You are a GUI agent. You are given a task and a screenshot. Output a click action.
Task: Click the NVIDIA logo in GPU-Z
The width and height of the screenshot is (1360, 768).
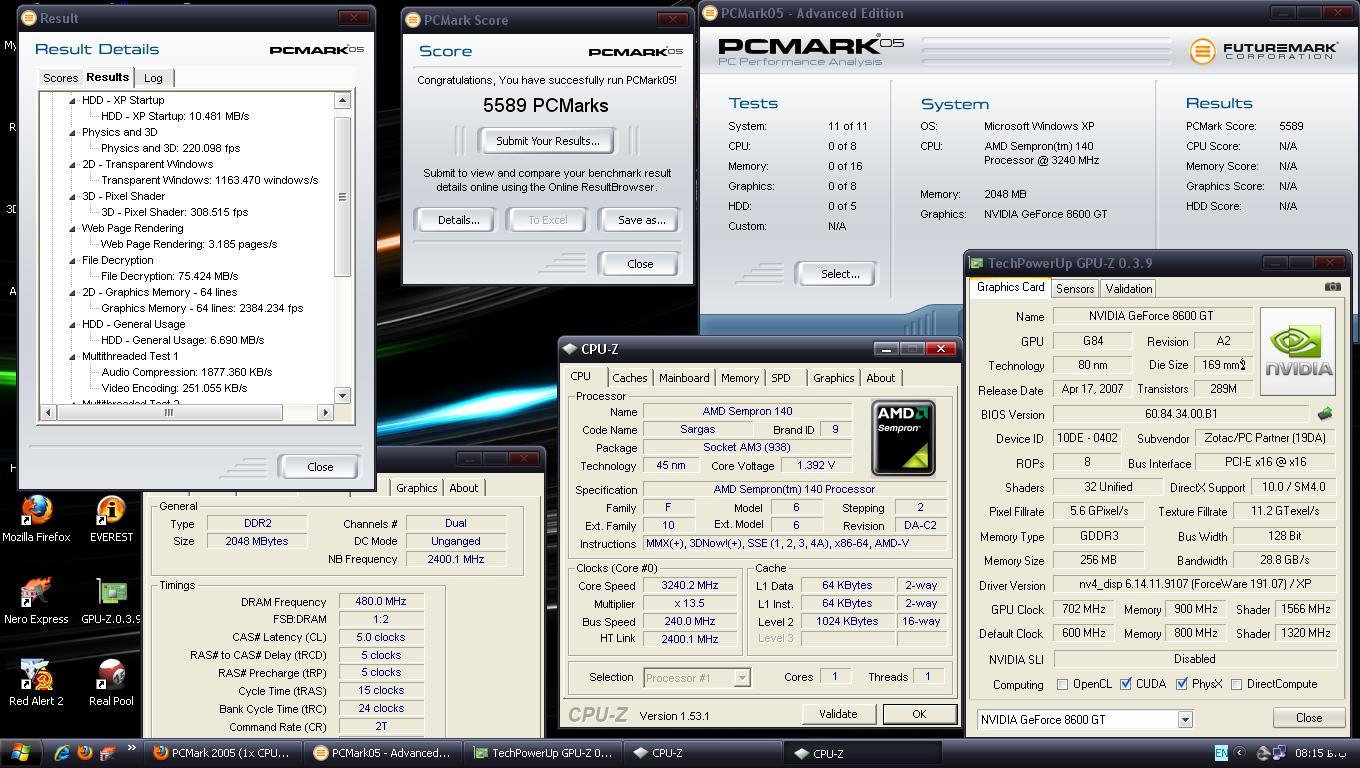[1298, 352]
